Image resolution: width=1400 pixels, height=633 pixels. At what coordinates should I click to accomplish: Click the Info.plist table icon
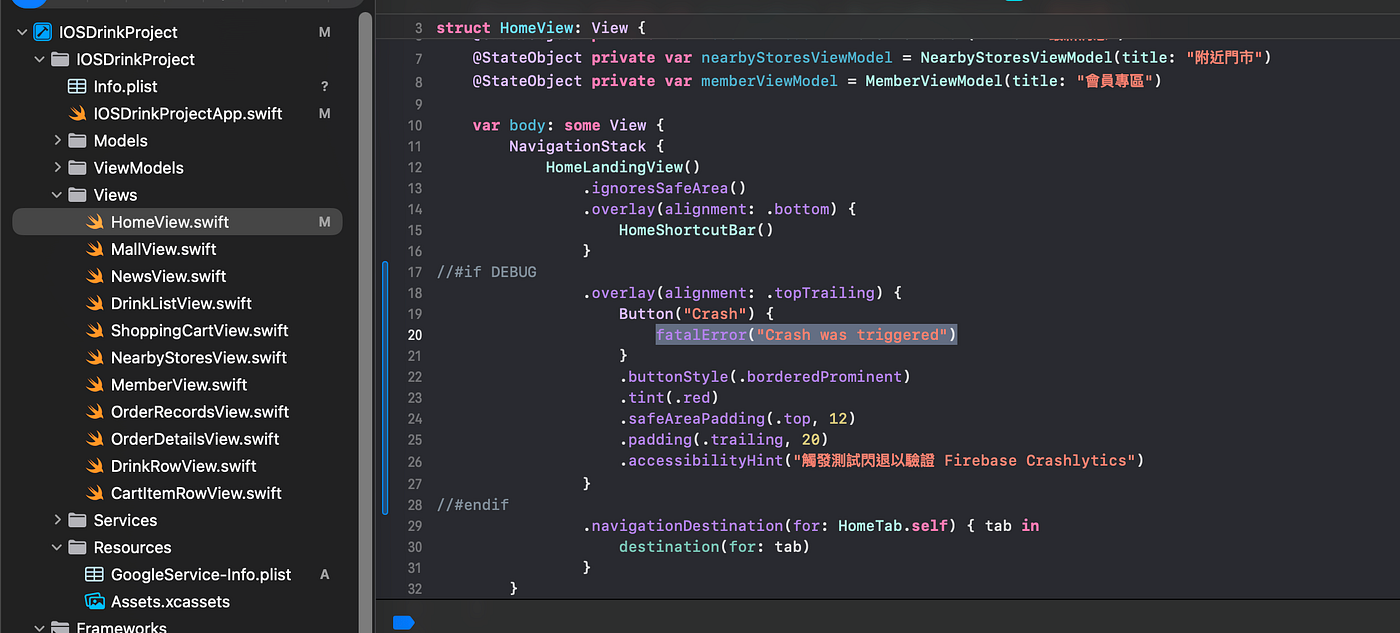[77, 87]
